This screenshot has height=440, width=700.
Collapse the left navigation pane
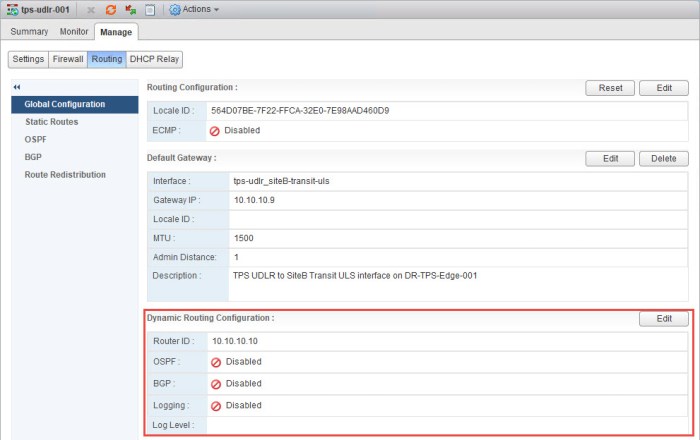click(x=17, y=87)
